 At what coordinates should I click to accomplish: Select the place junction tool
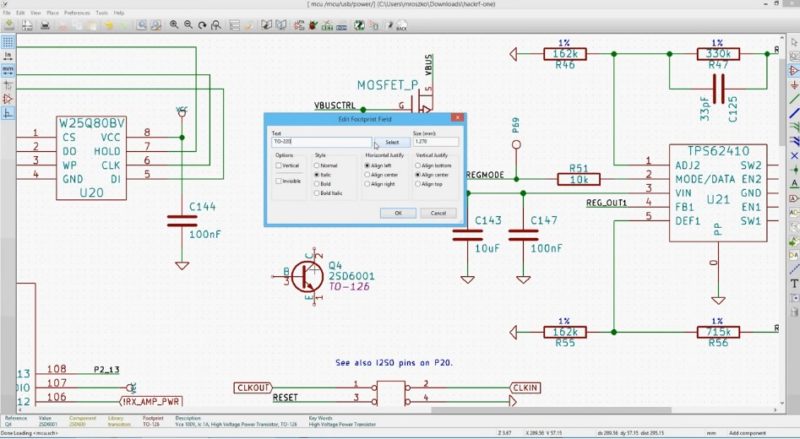click(794, 169)
